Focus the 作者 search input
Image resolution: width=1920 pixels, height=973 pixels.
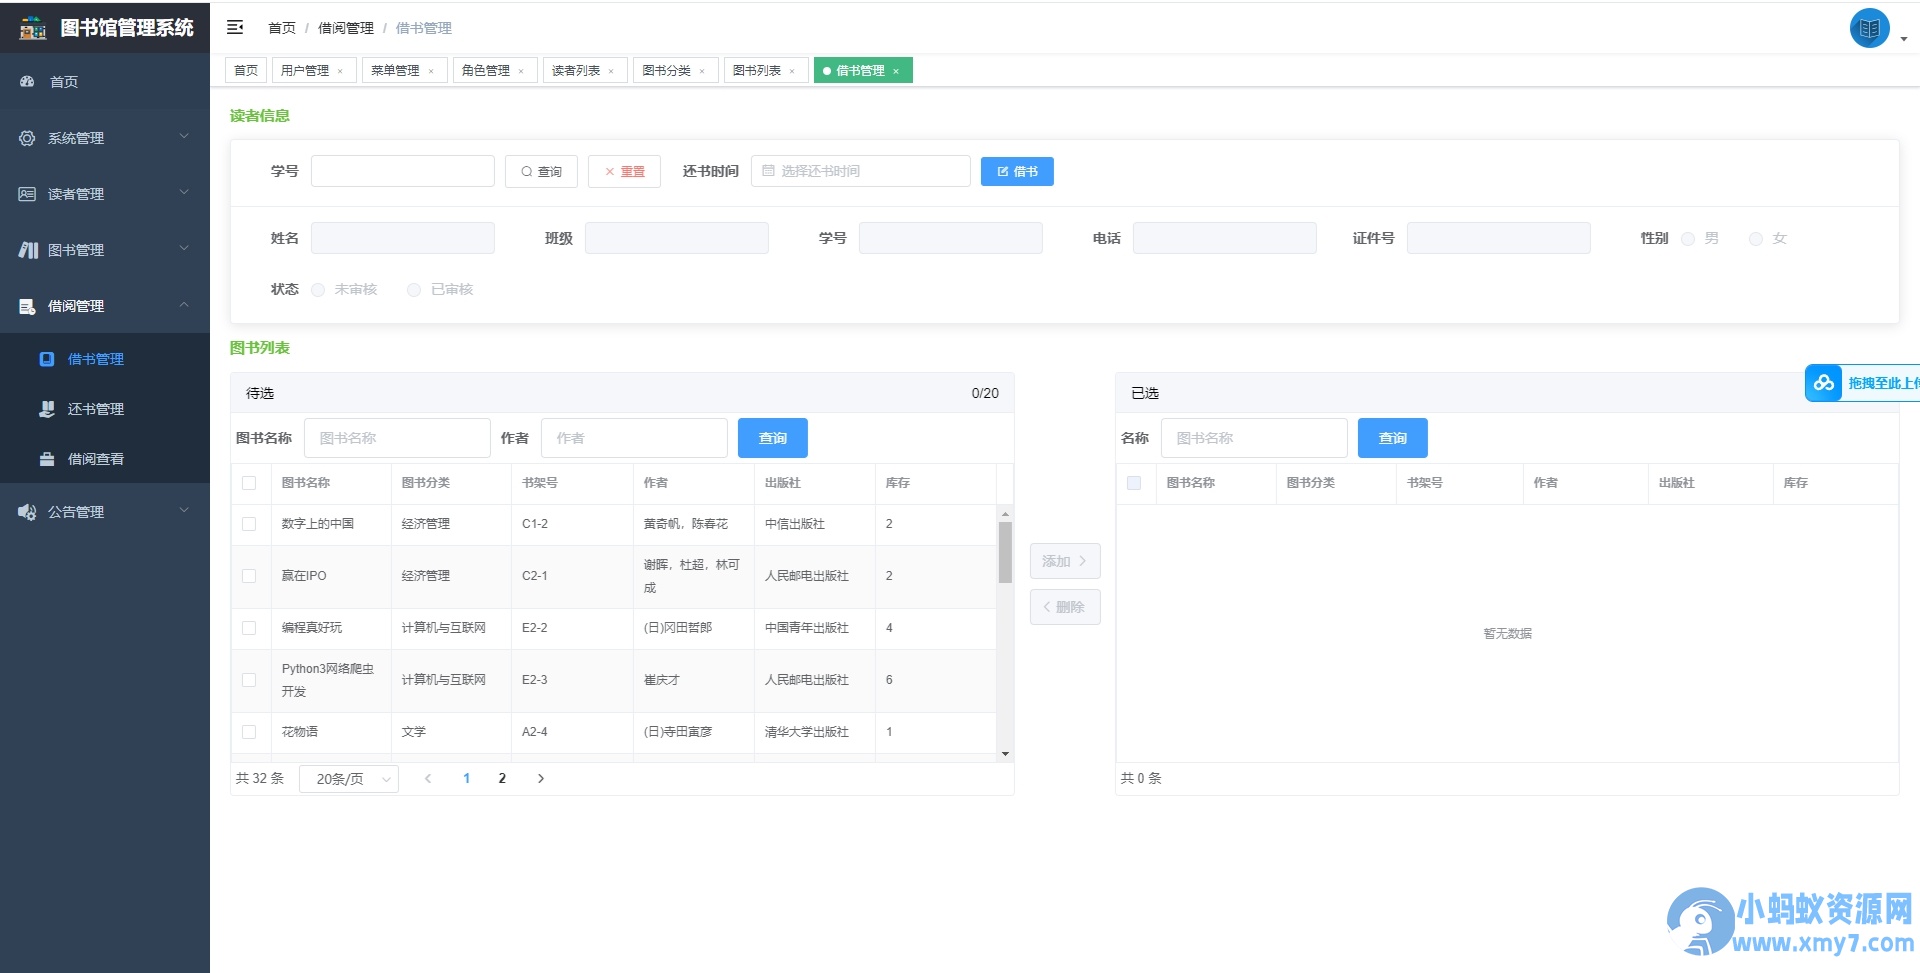coord(634,438)
